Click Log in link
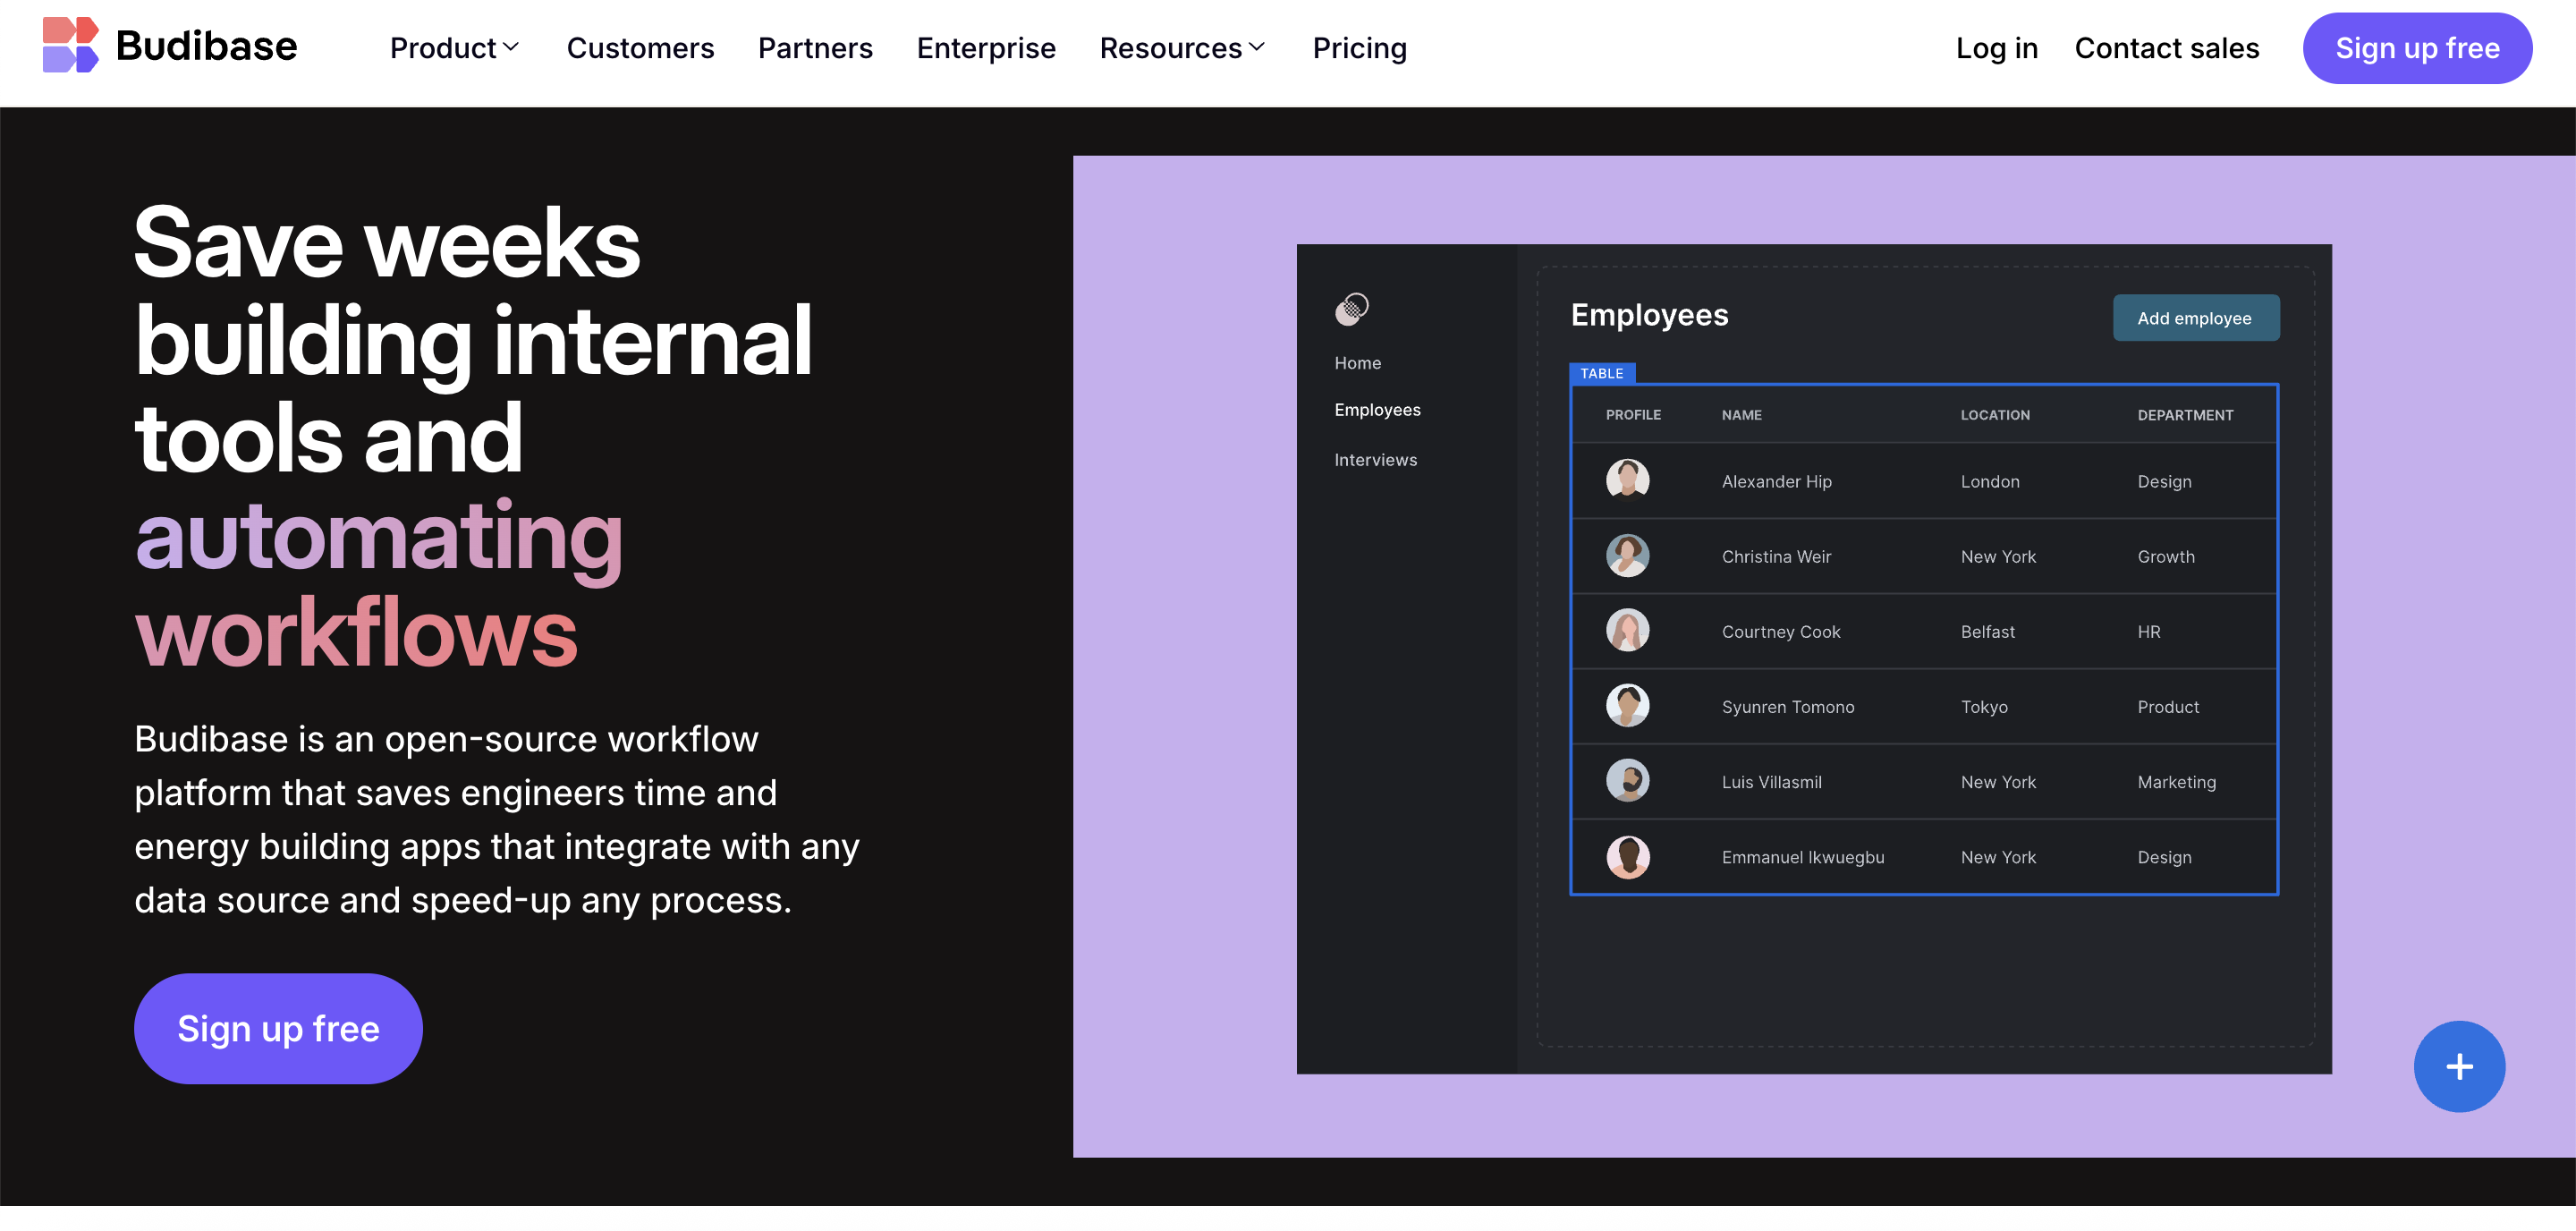The height and width of the screenshot is (1231, 2576). tap(1996, 48)
